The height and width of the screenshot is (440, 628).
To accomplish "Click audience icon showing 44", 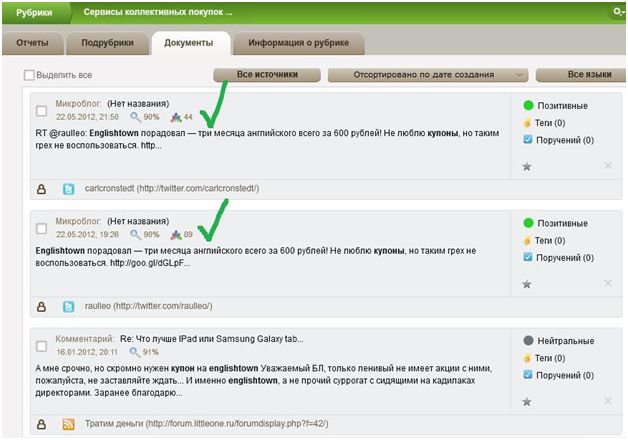I will click(x=176, y=117).
